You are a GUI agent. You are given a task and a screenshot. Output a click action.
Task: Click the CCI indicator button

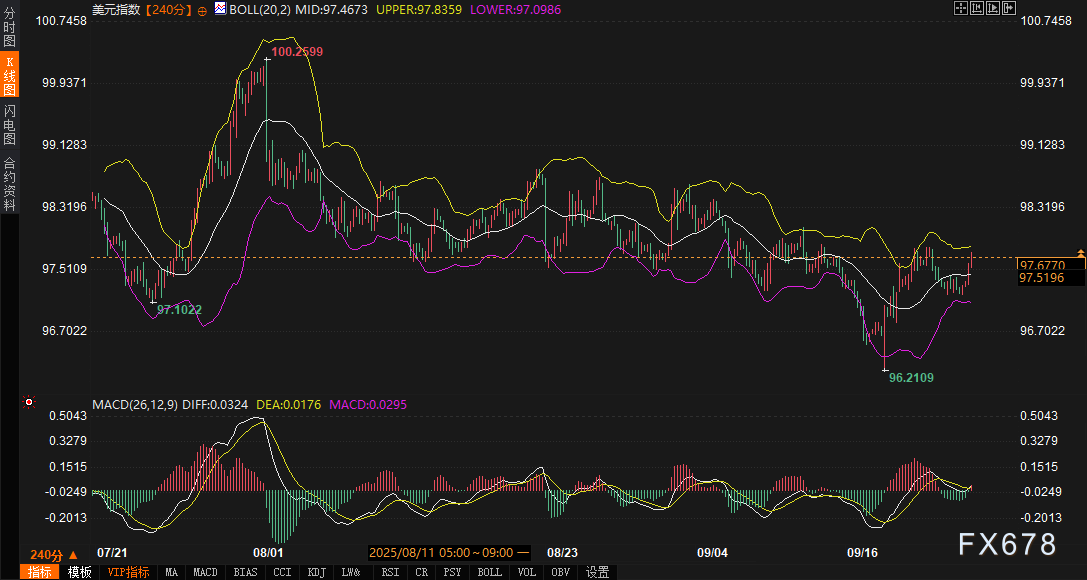[282, 572]
